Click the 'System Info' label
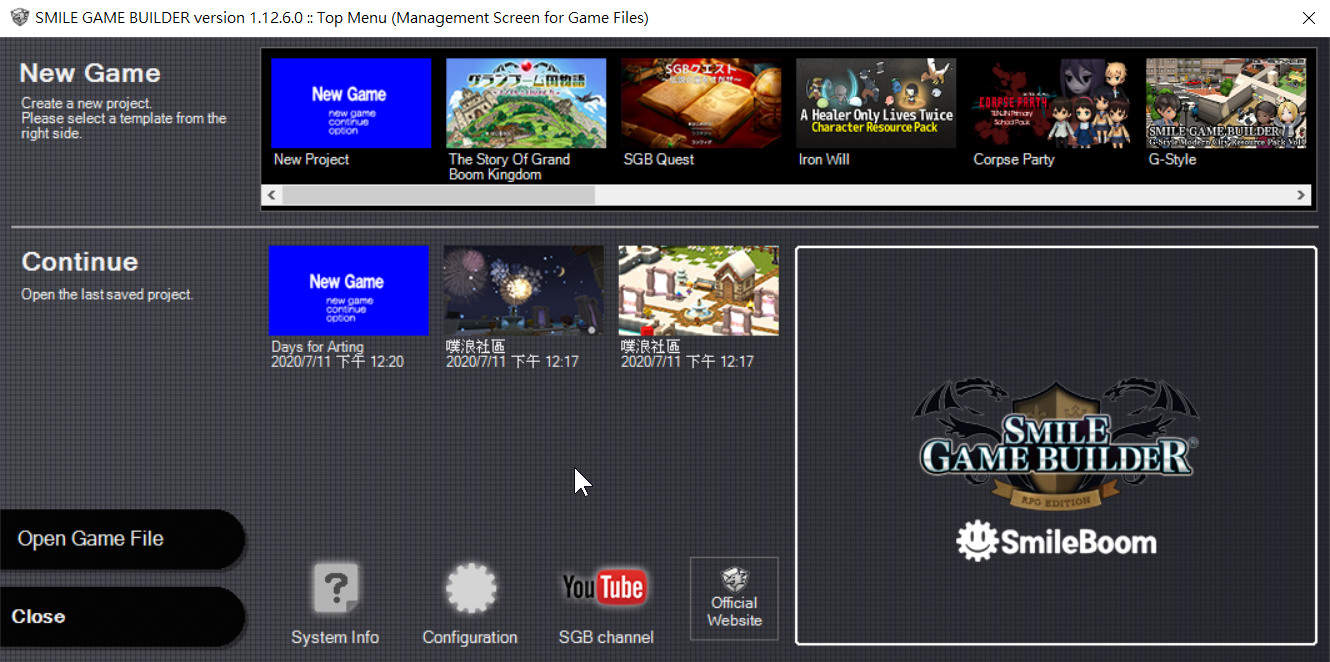1330x662 pixels. [335, 637]
